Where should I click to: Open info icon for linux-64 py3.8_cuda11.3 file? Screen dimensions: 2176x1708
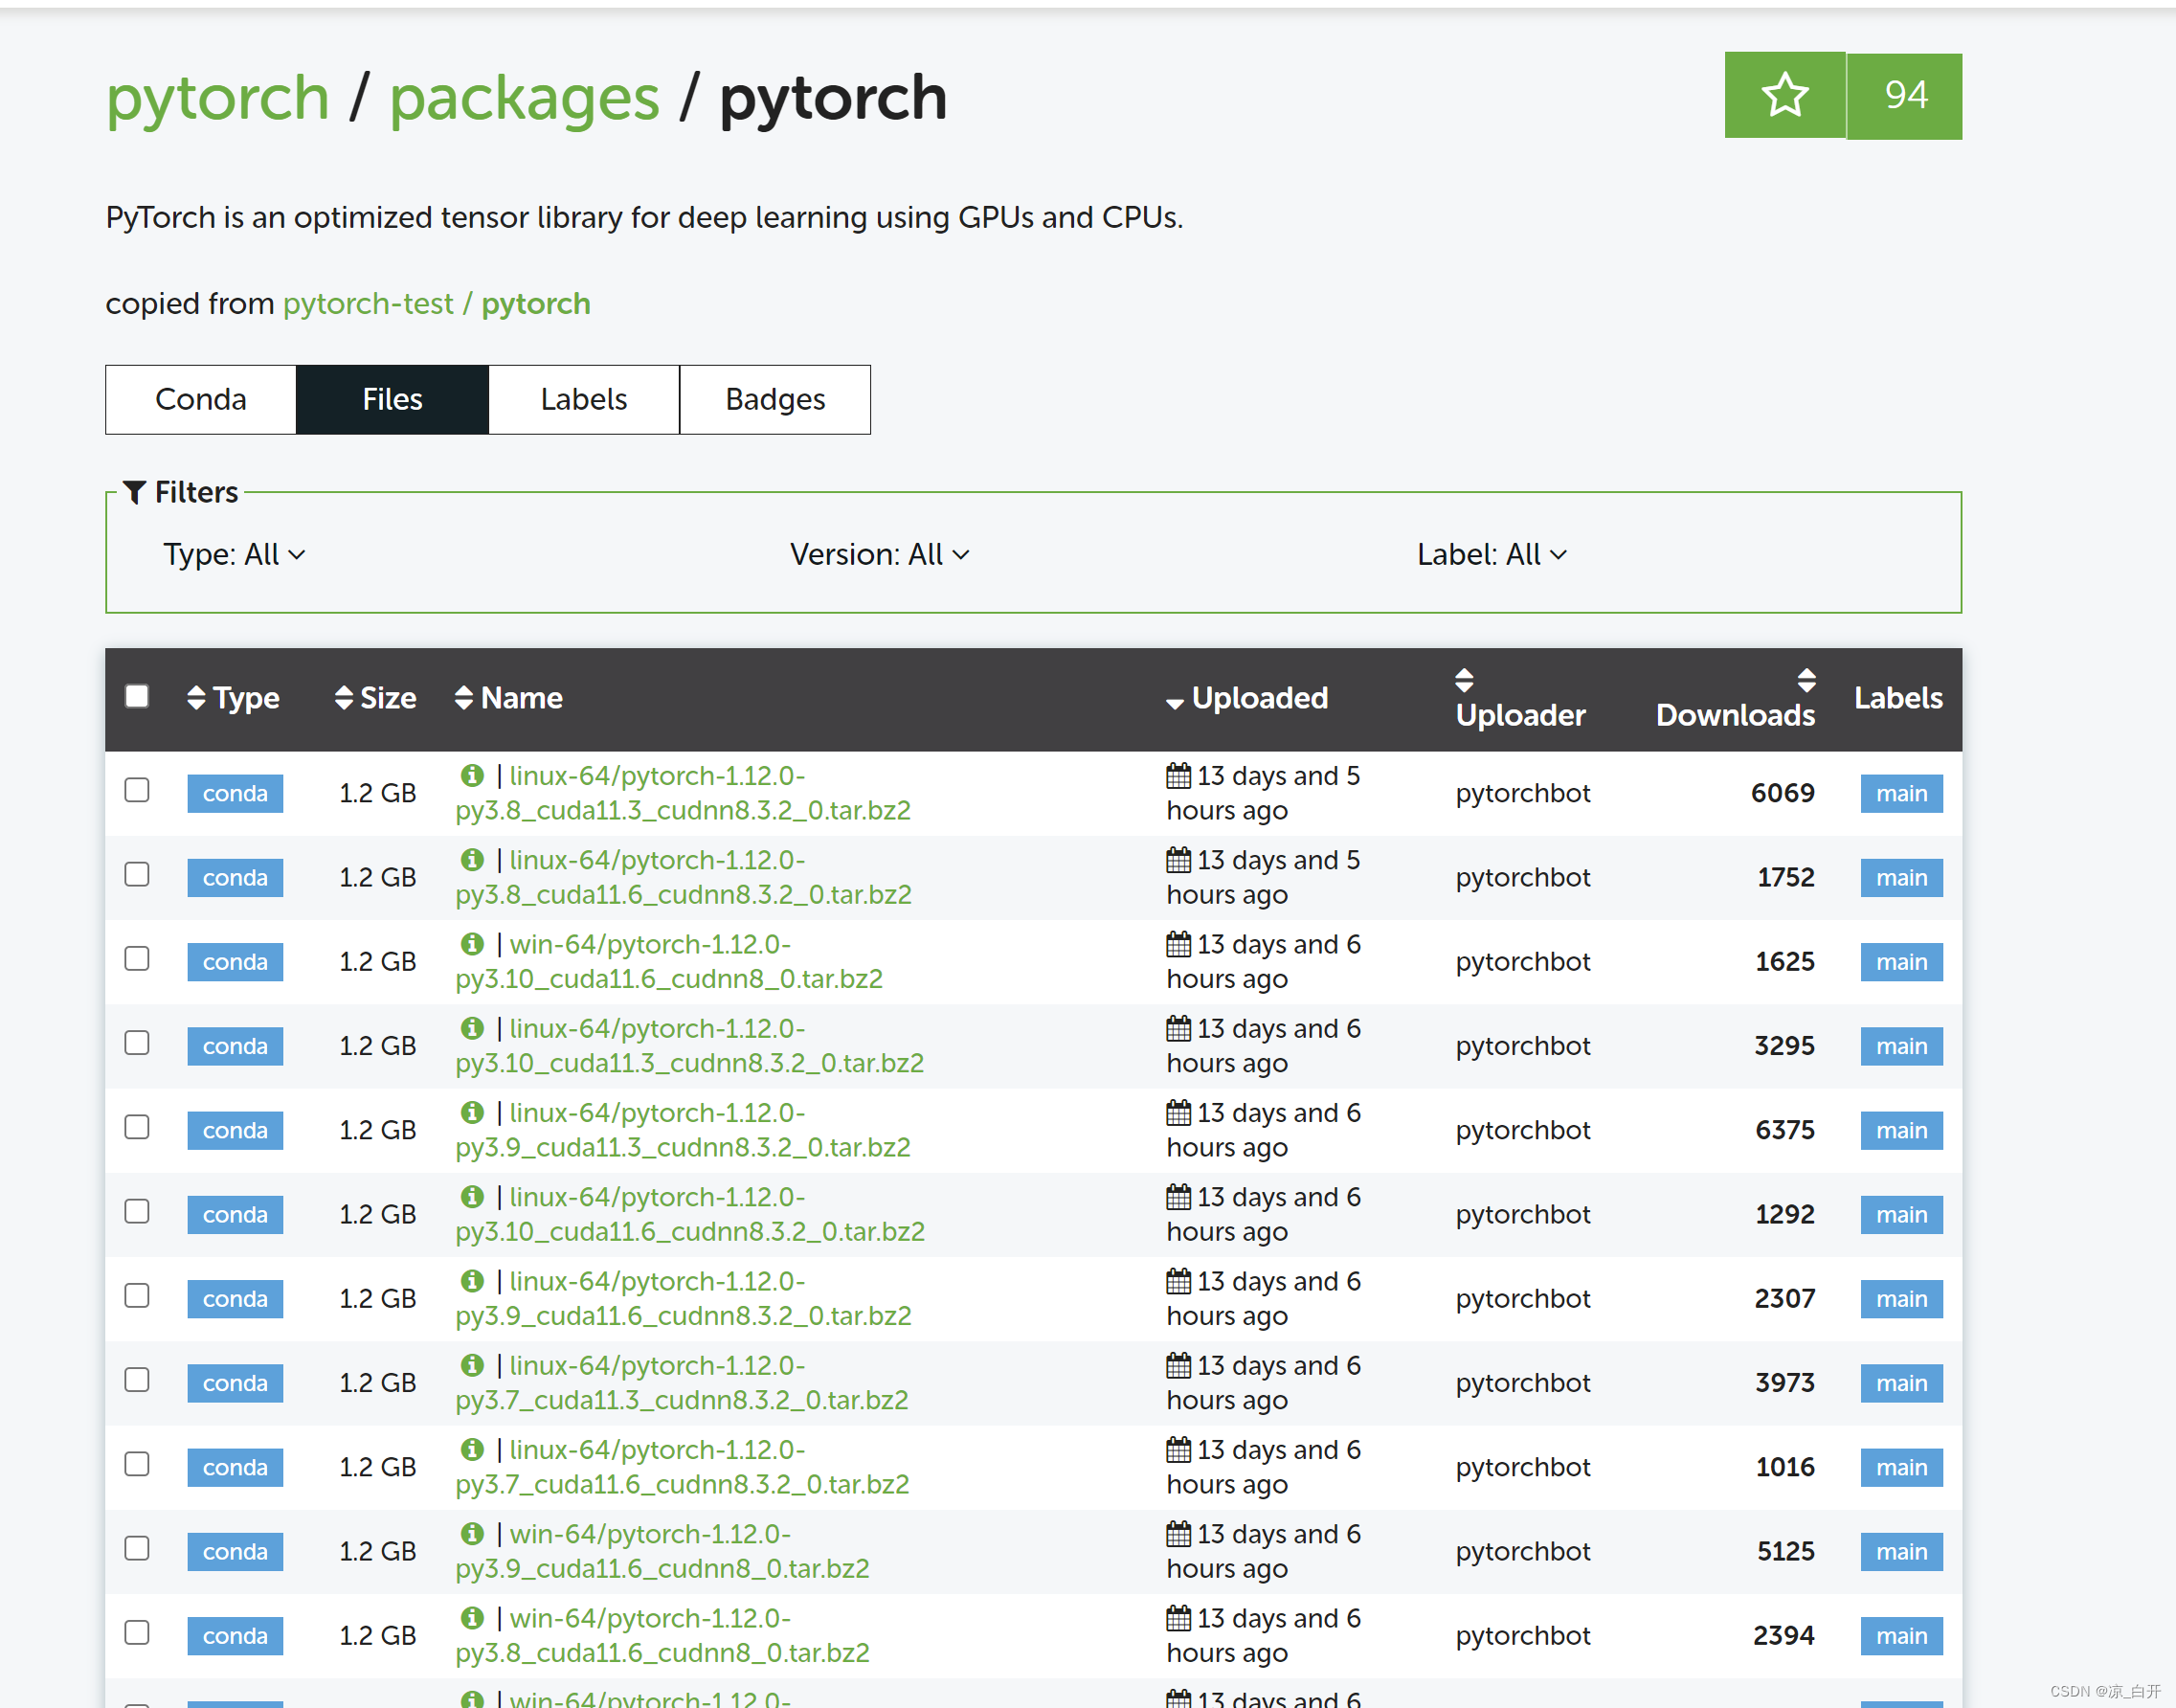click(472, 775)
